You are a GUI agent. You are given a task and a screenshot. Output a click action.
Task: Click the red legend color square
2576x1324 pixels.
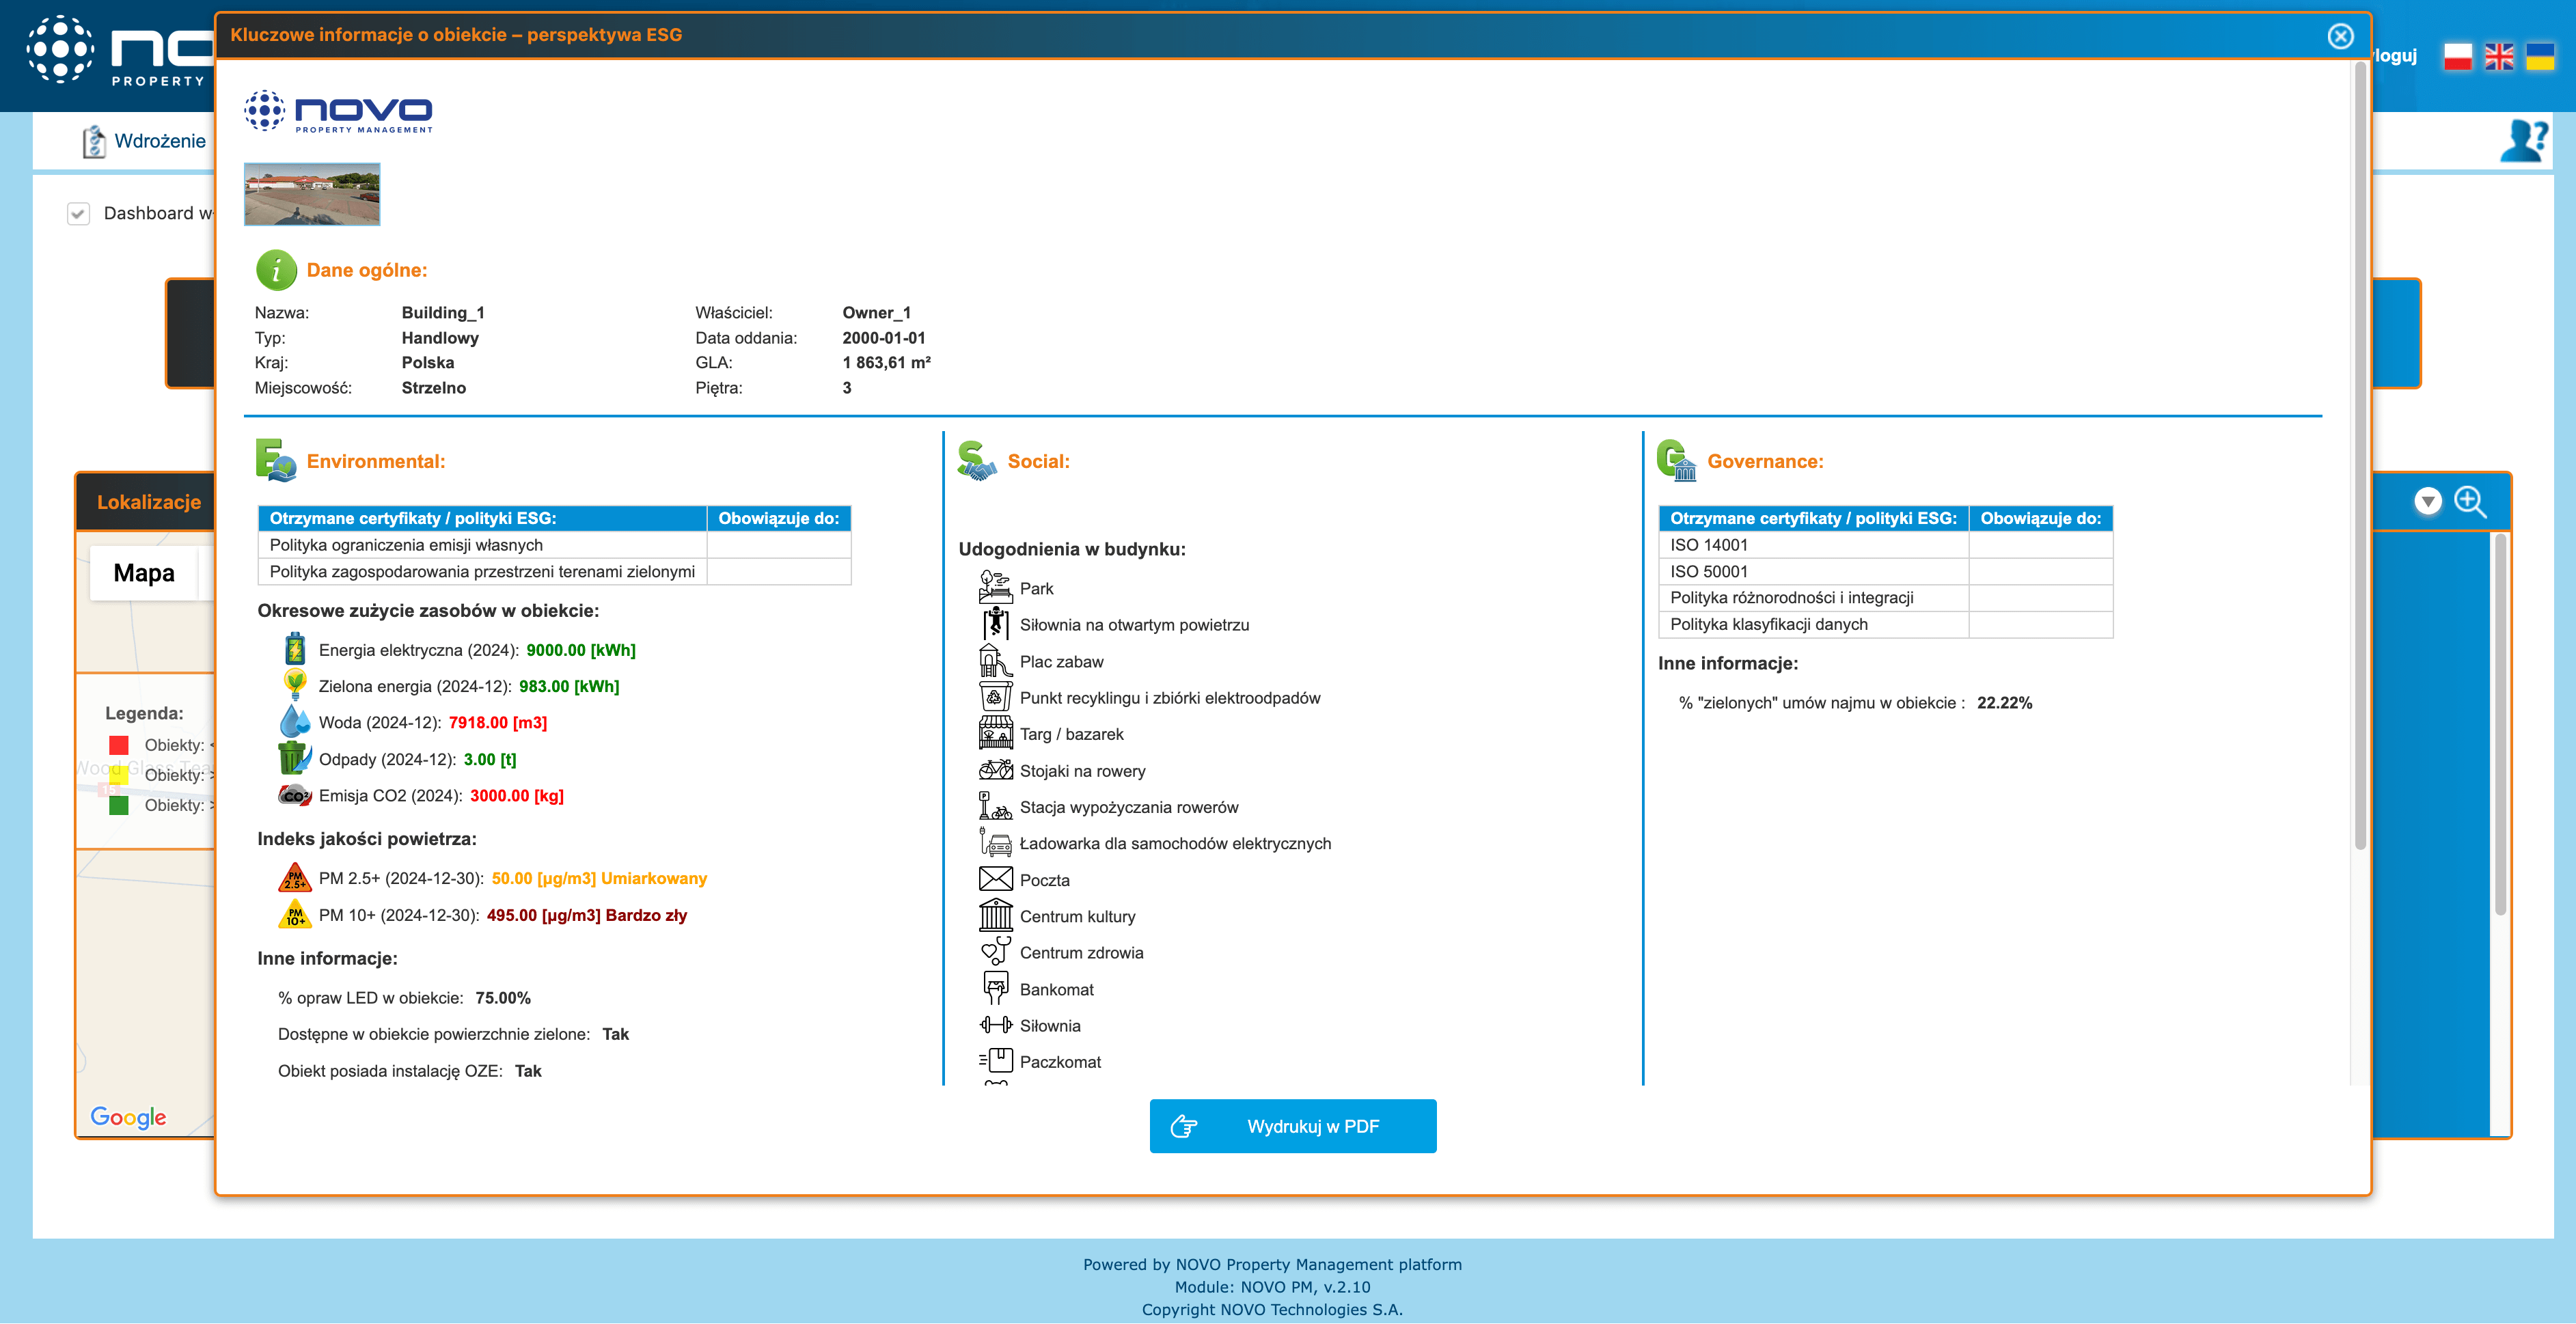[119, 745]
